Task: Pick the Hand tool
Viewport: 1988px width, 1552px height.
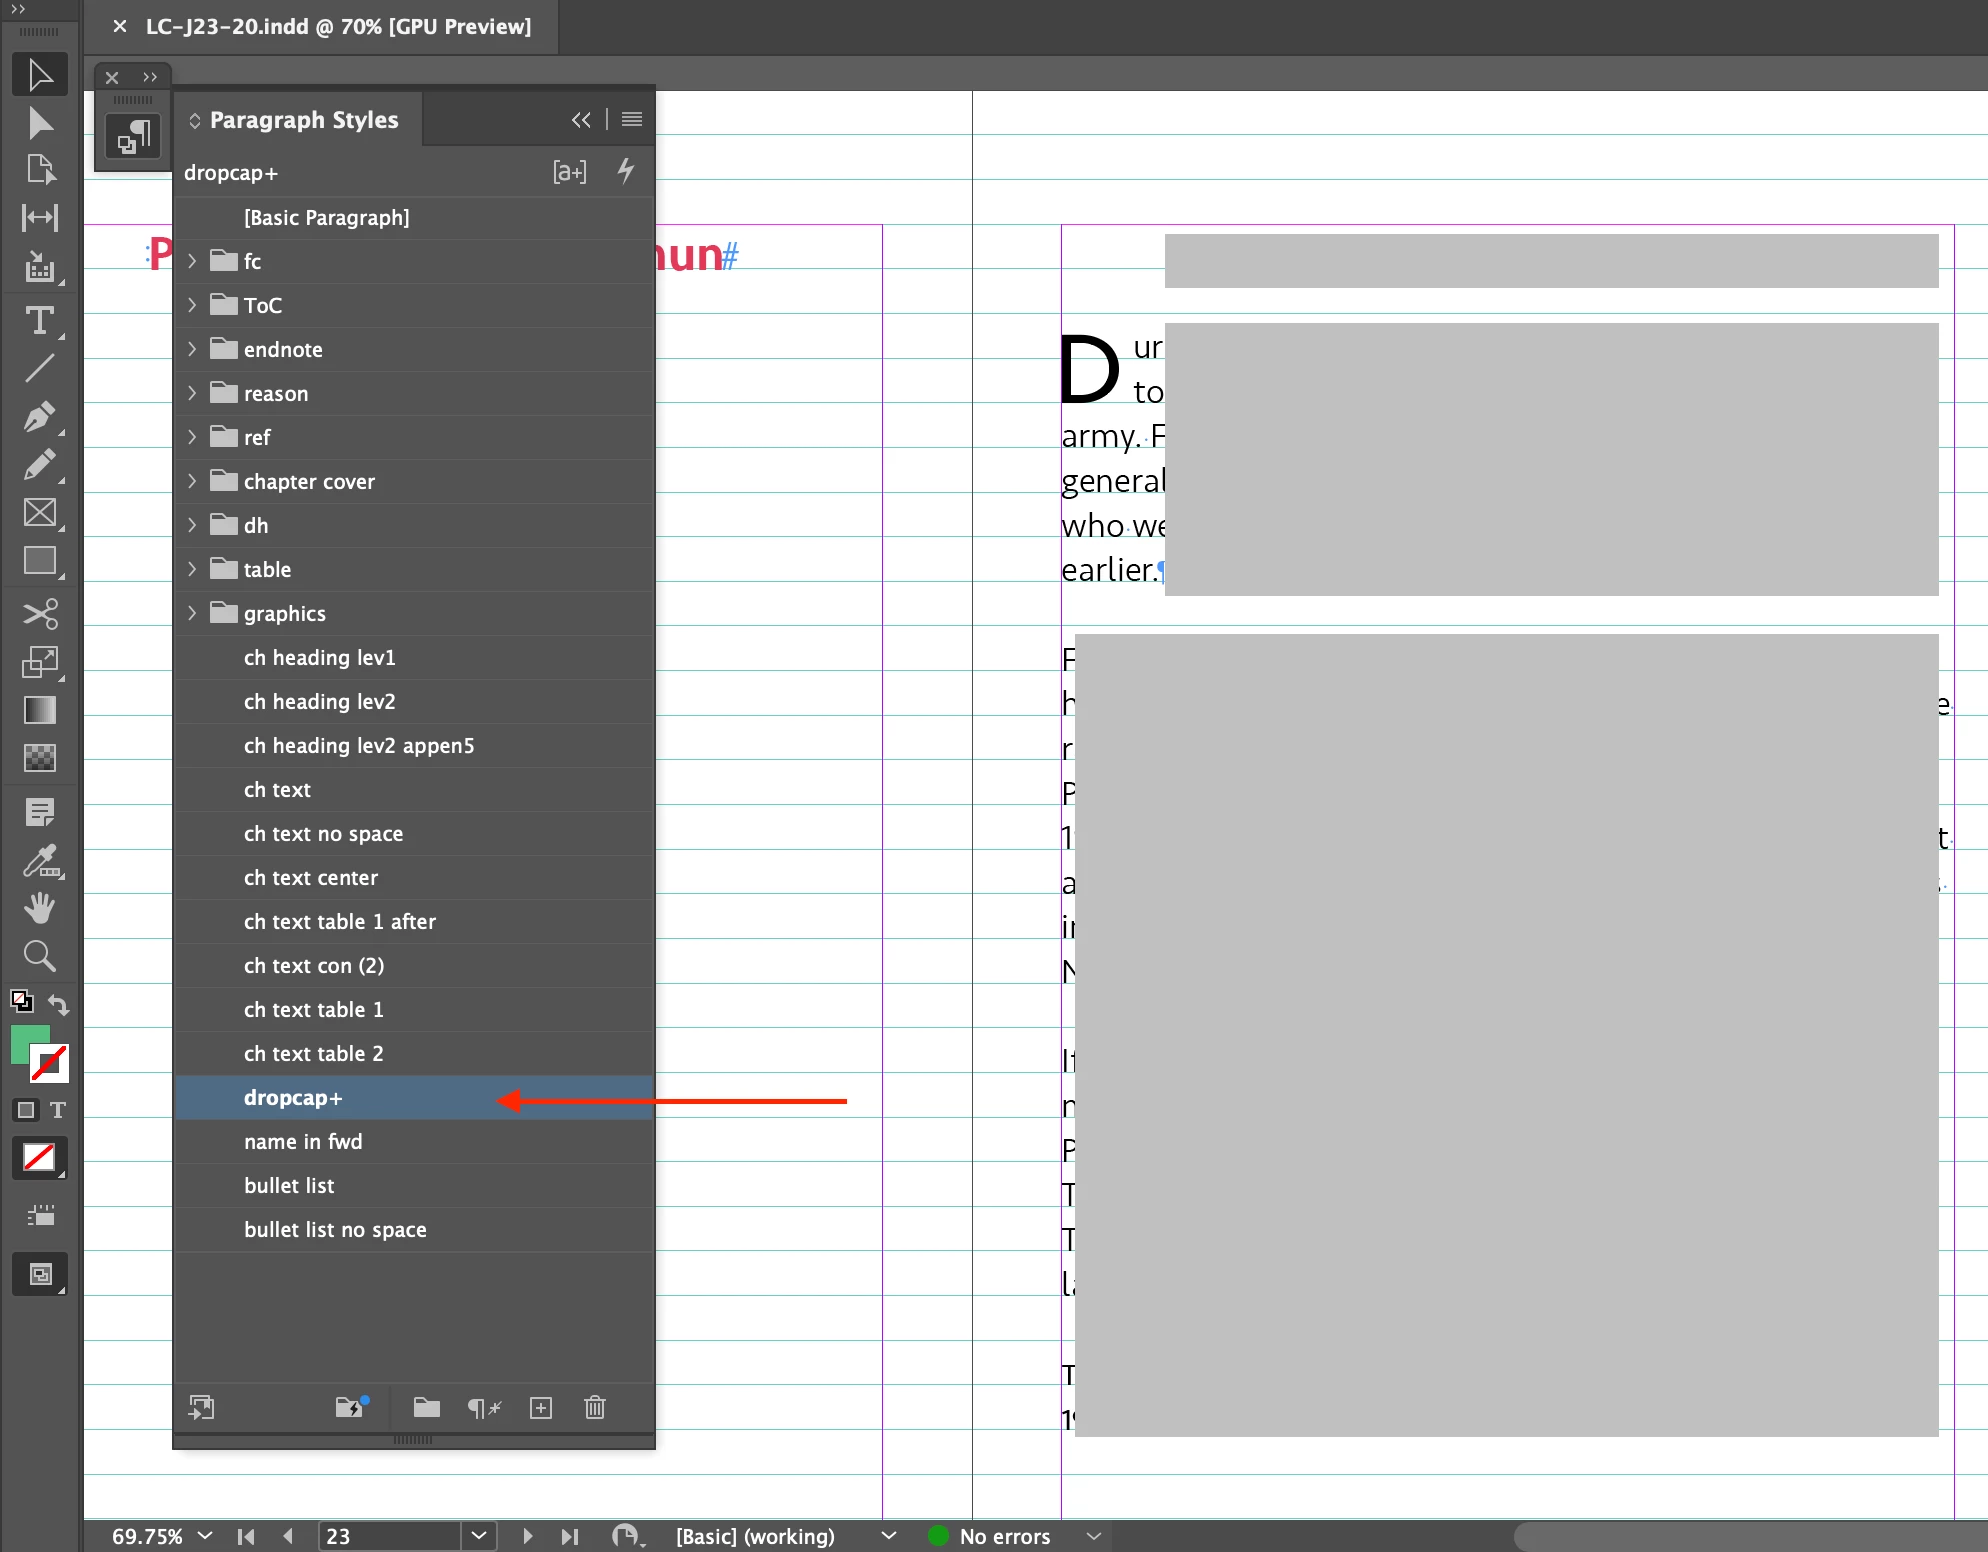Action: (x=39, y=908)
